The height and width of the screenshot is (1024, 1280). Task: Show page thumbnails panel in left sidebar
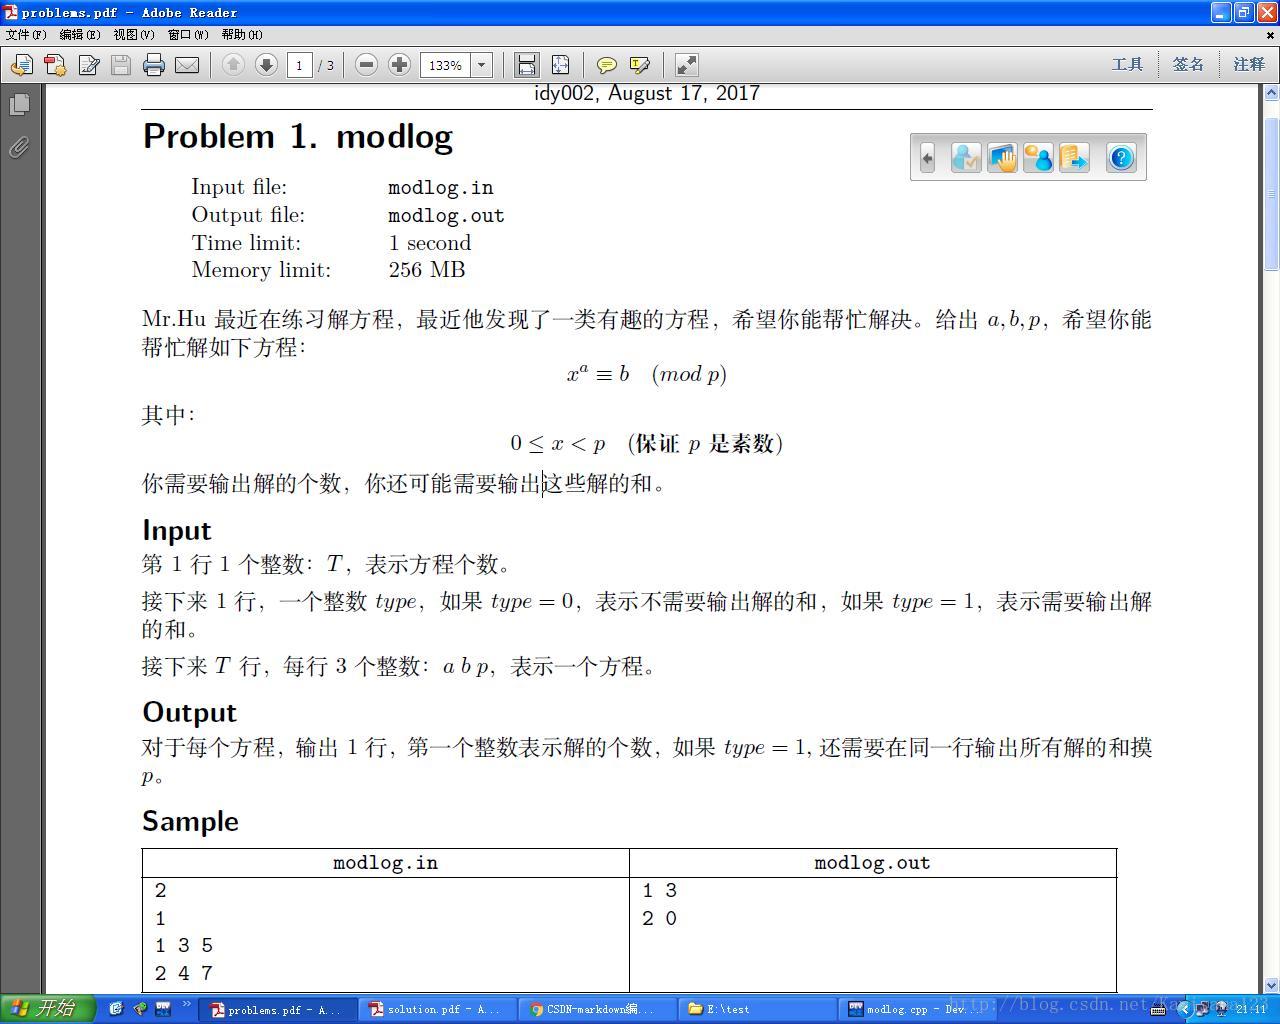tap(19, 104)
